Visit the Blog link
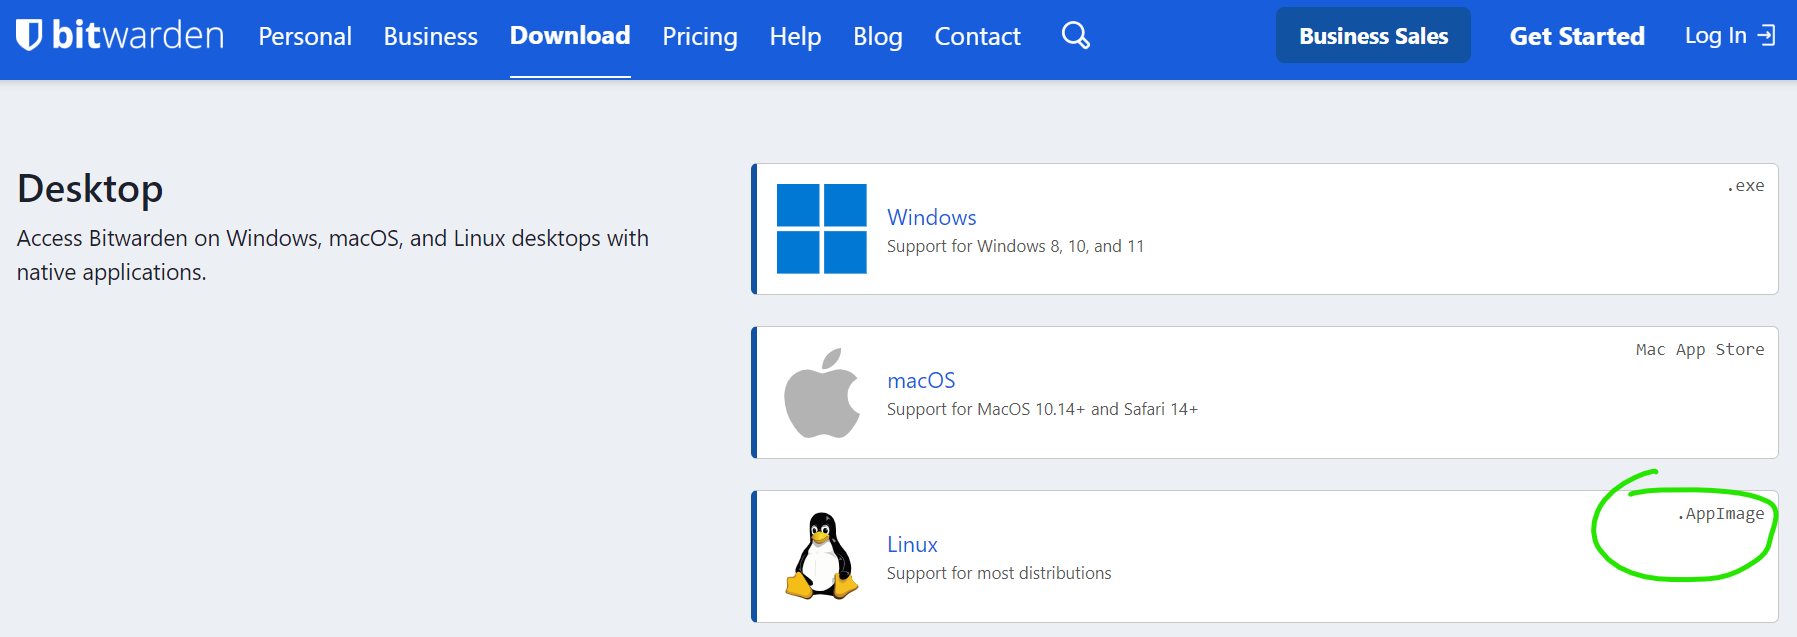This screenshot has height=637, width=1797. click(877, 37)
